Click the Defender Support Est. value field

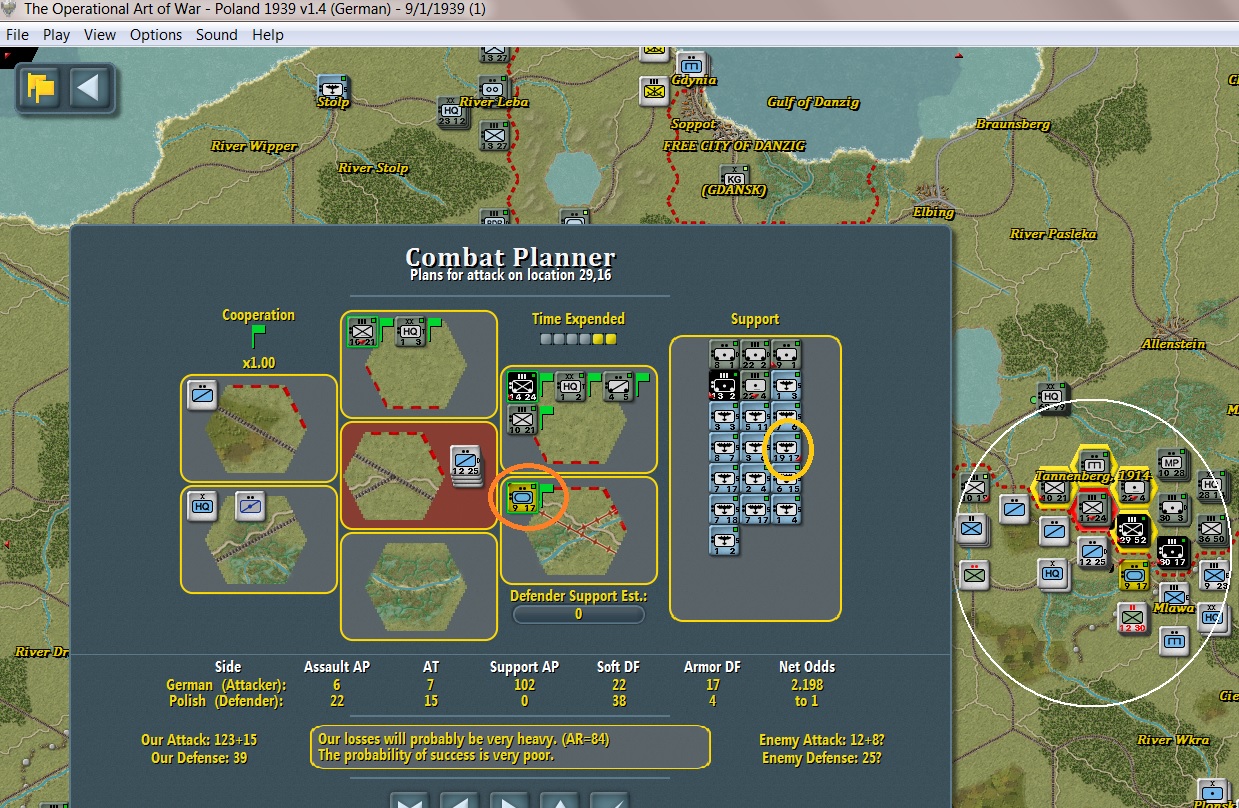click(x=578, y=614)
